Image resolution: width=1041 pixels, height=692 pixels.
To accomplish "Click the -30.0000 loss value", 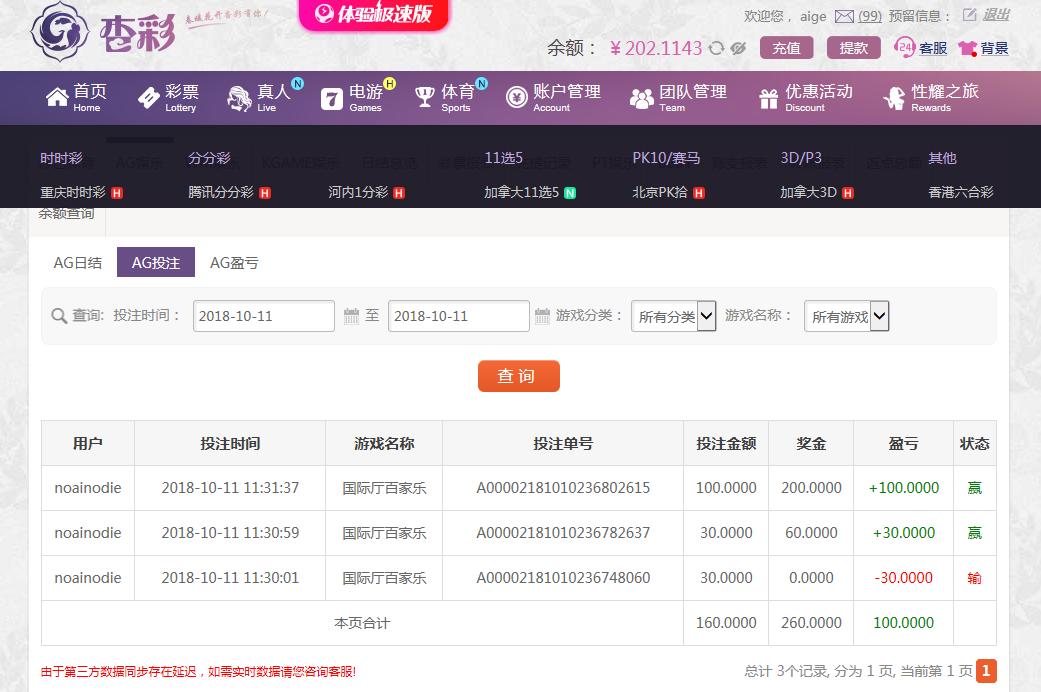I will (904, 578).
